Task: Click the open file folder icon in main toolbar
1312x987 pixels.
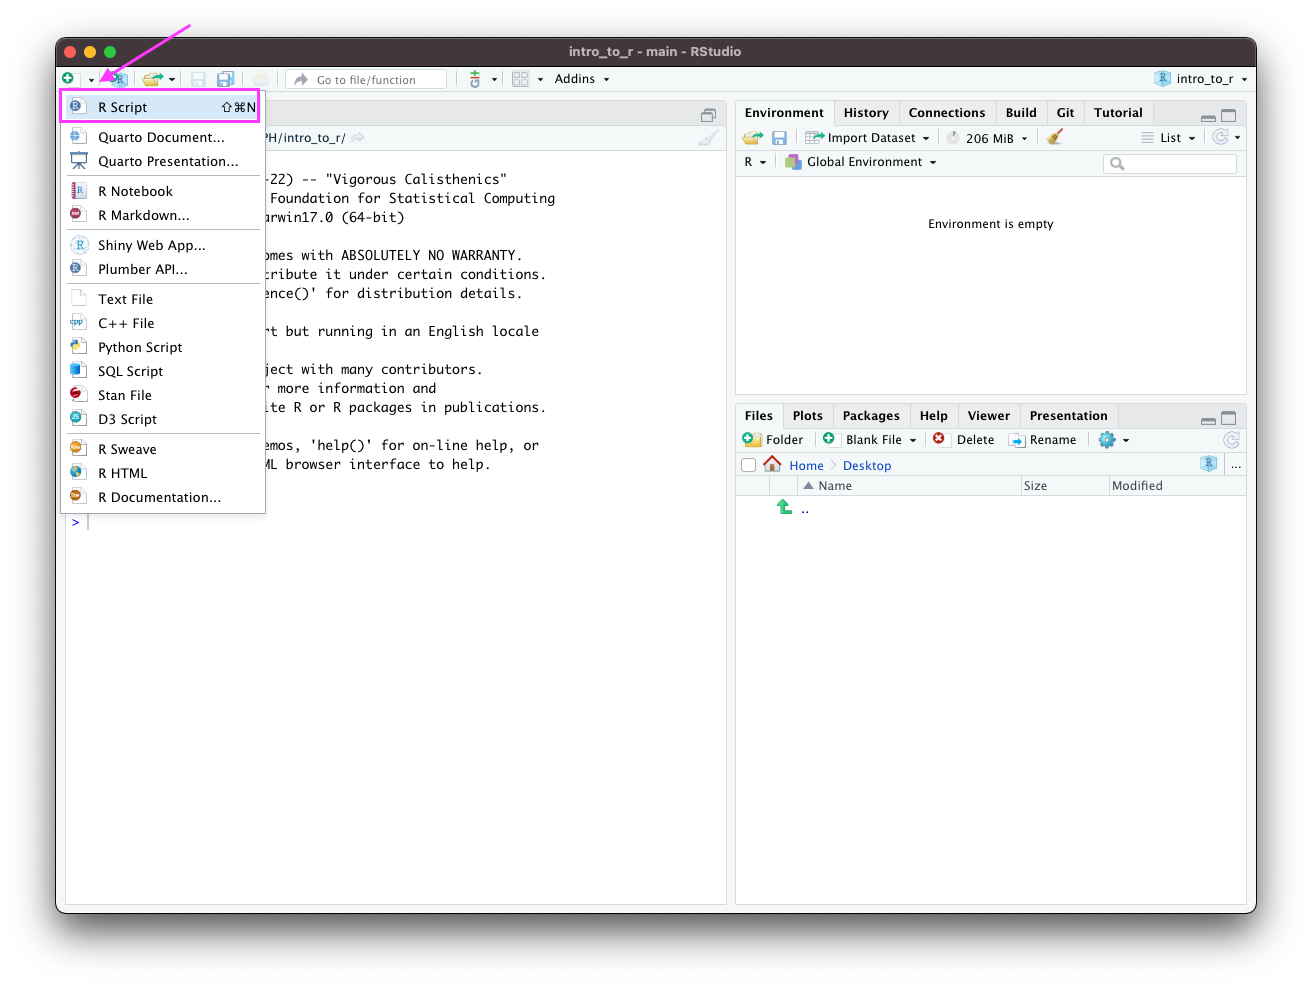Action: pos(152,79)
